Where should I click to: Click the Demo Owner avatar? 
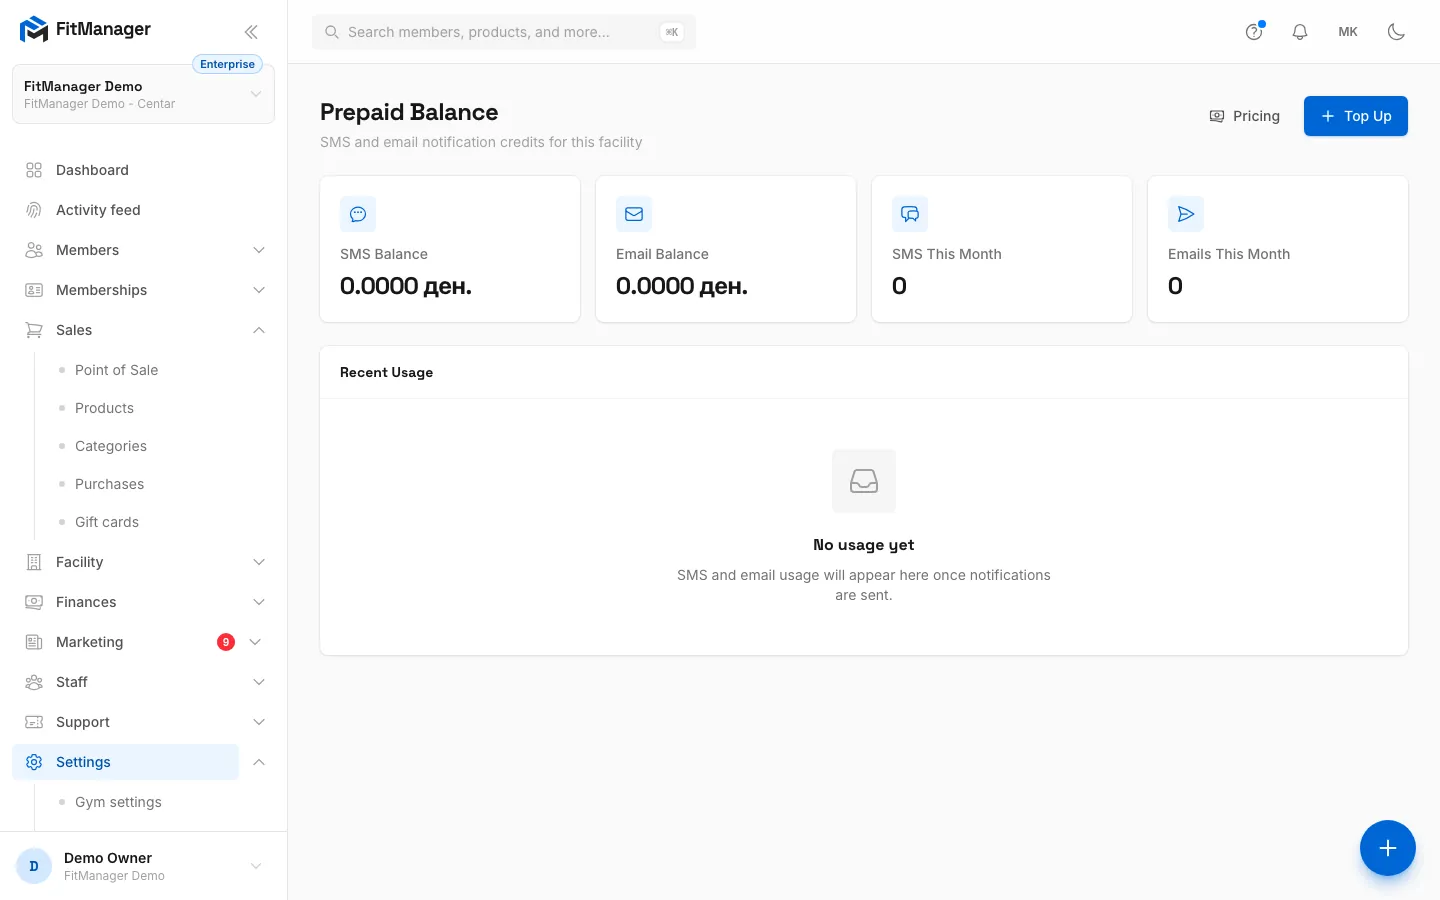pyautogui.click(x=34, y=866)
